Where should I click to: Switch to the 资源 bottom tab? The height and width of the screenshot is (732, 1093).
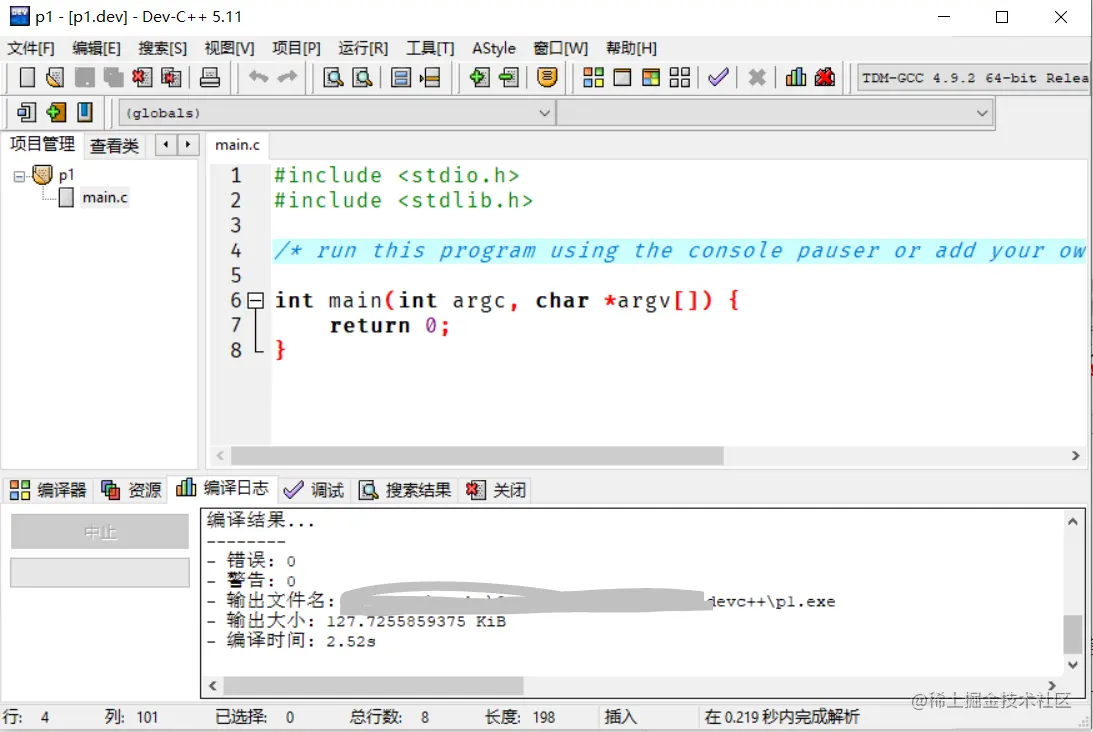point(131,490)
